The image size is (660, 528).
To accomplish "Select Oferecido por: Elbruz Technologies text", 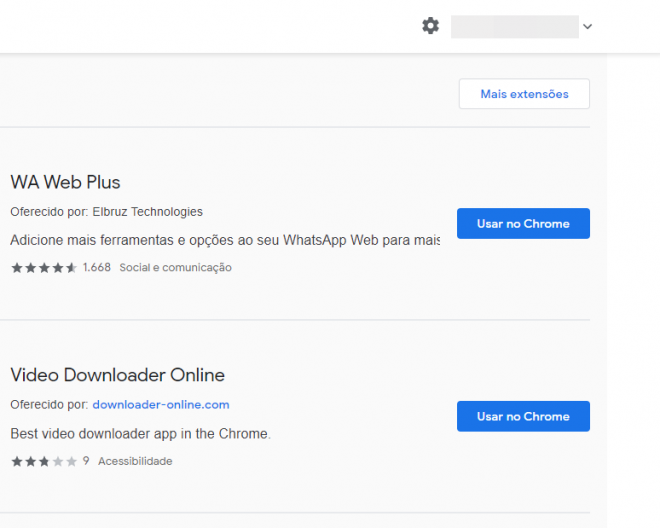I will tap(106, 211).
